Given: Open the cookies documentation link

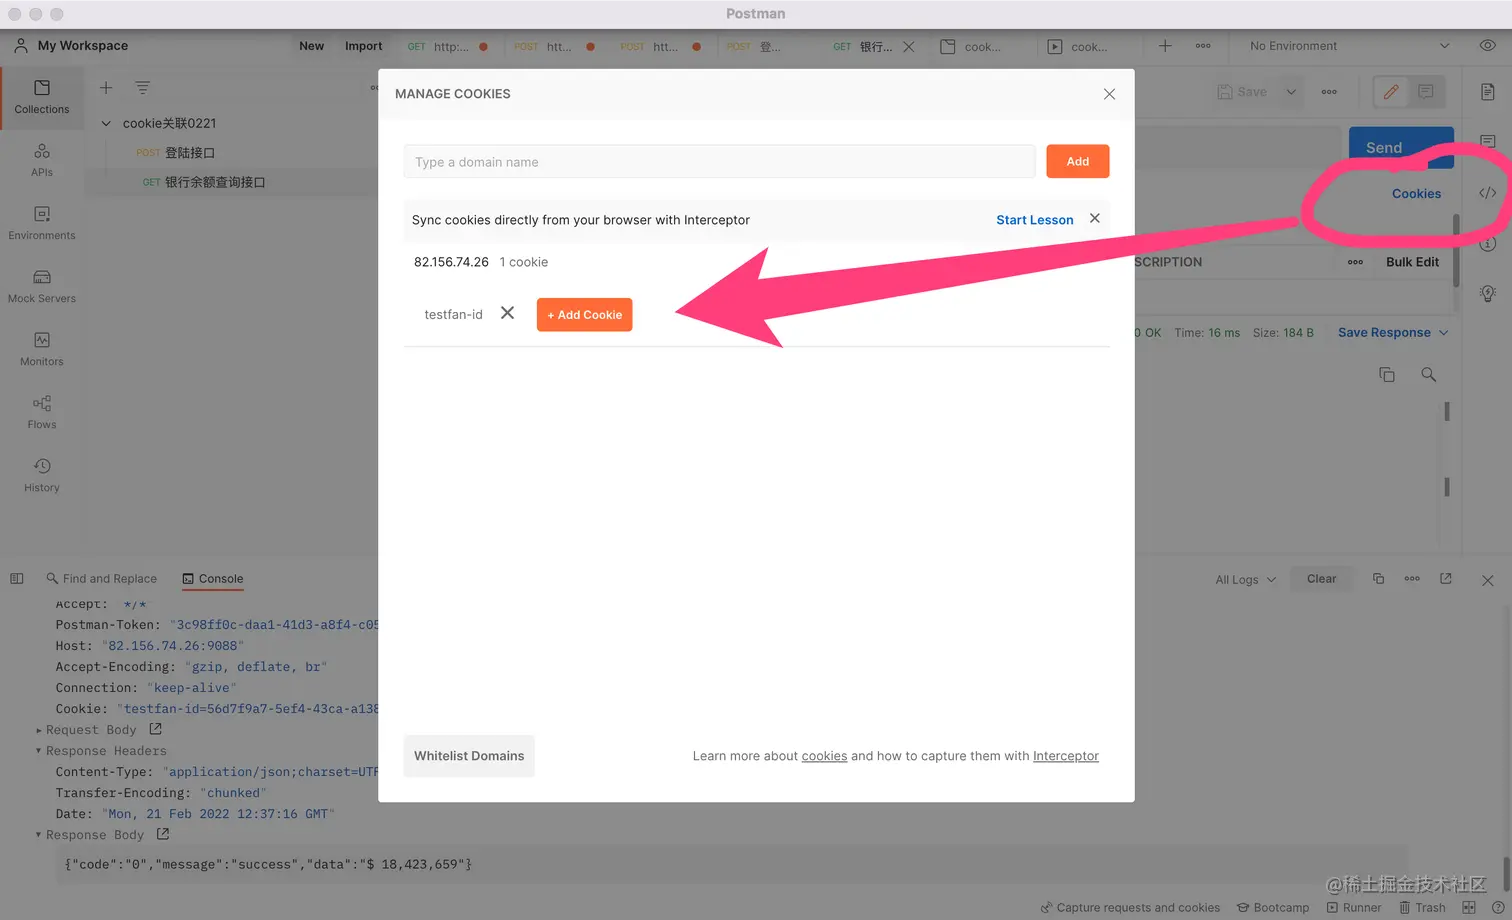Looking at the screenshot, I should [x=824, y=756].
